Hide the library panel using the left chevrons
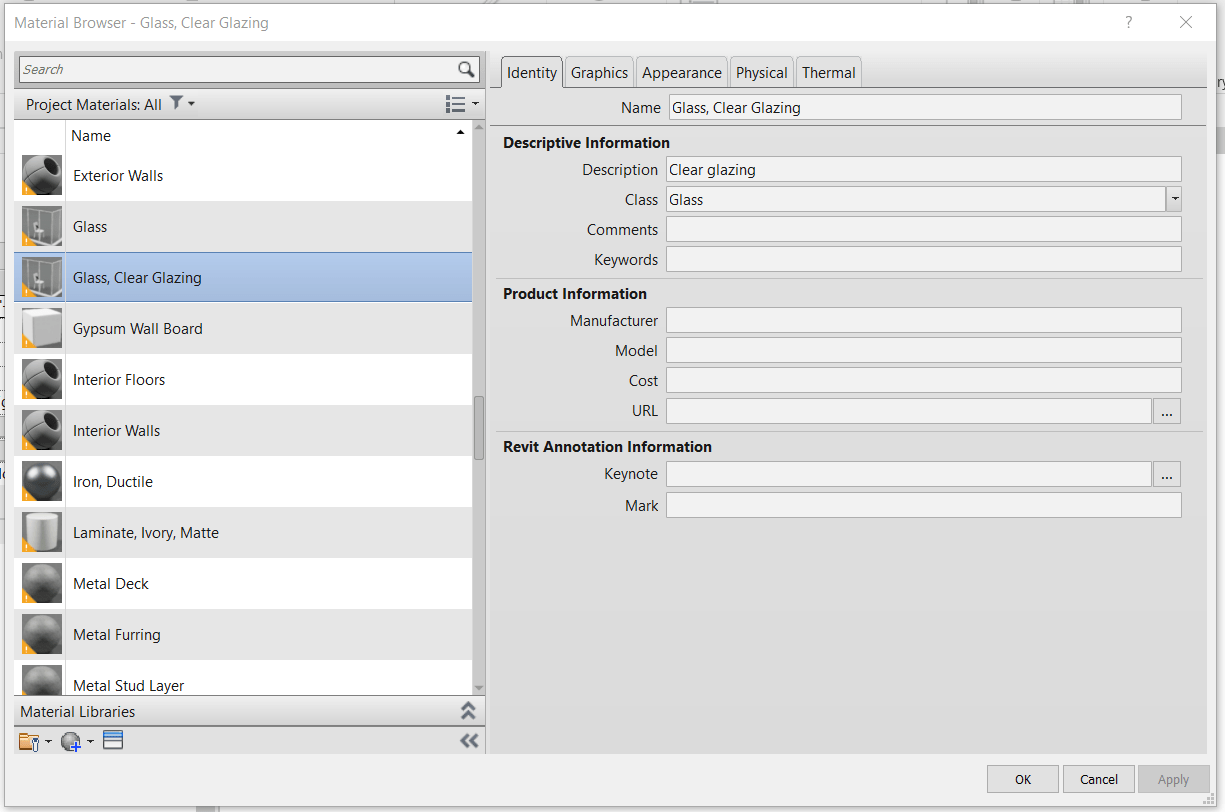The image size is (1225, 812). (x=468, y=740)
